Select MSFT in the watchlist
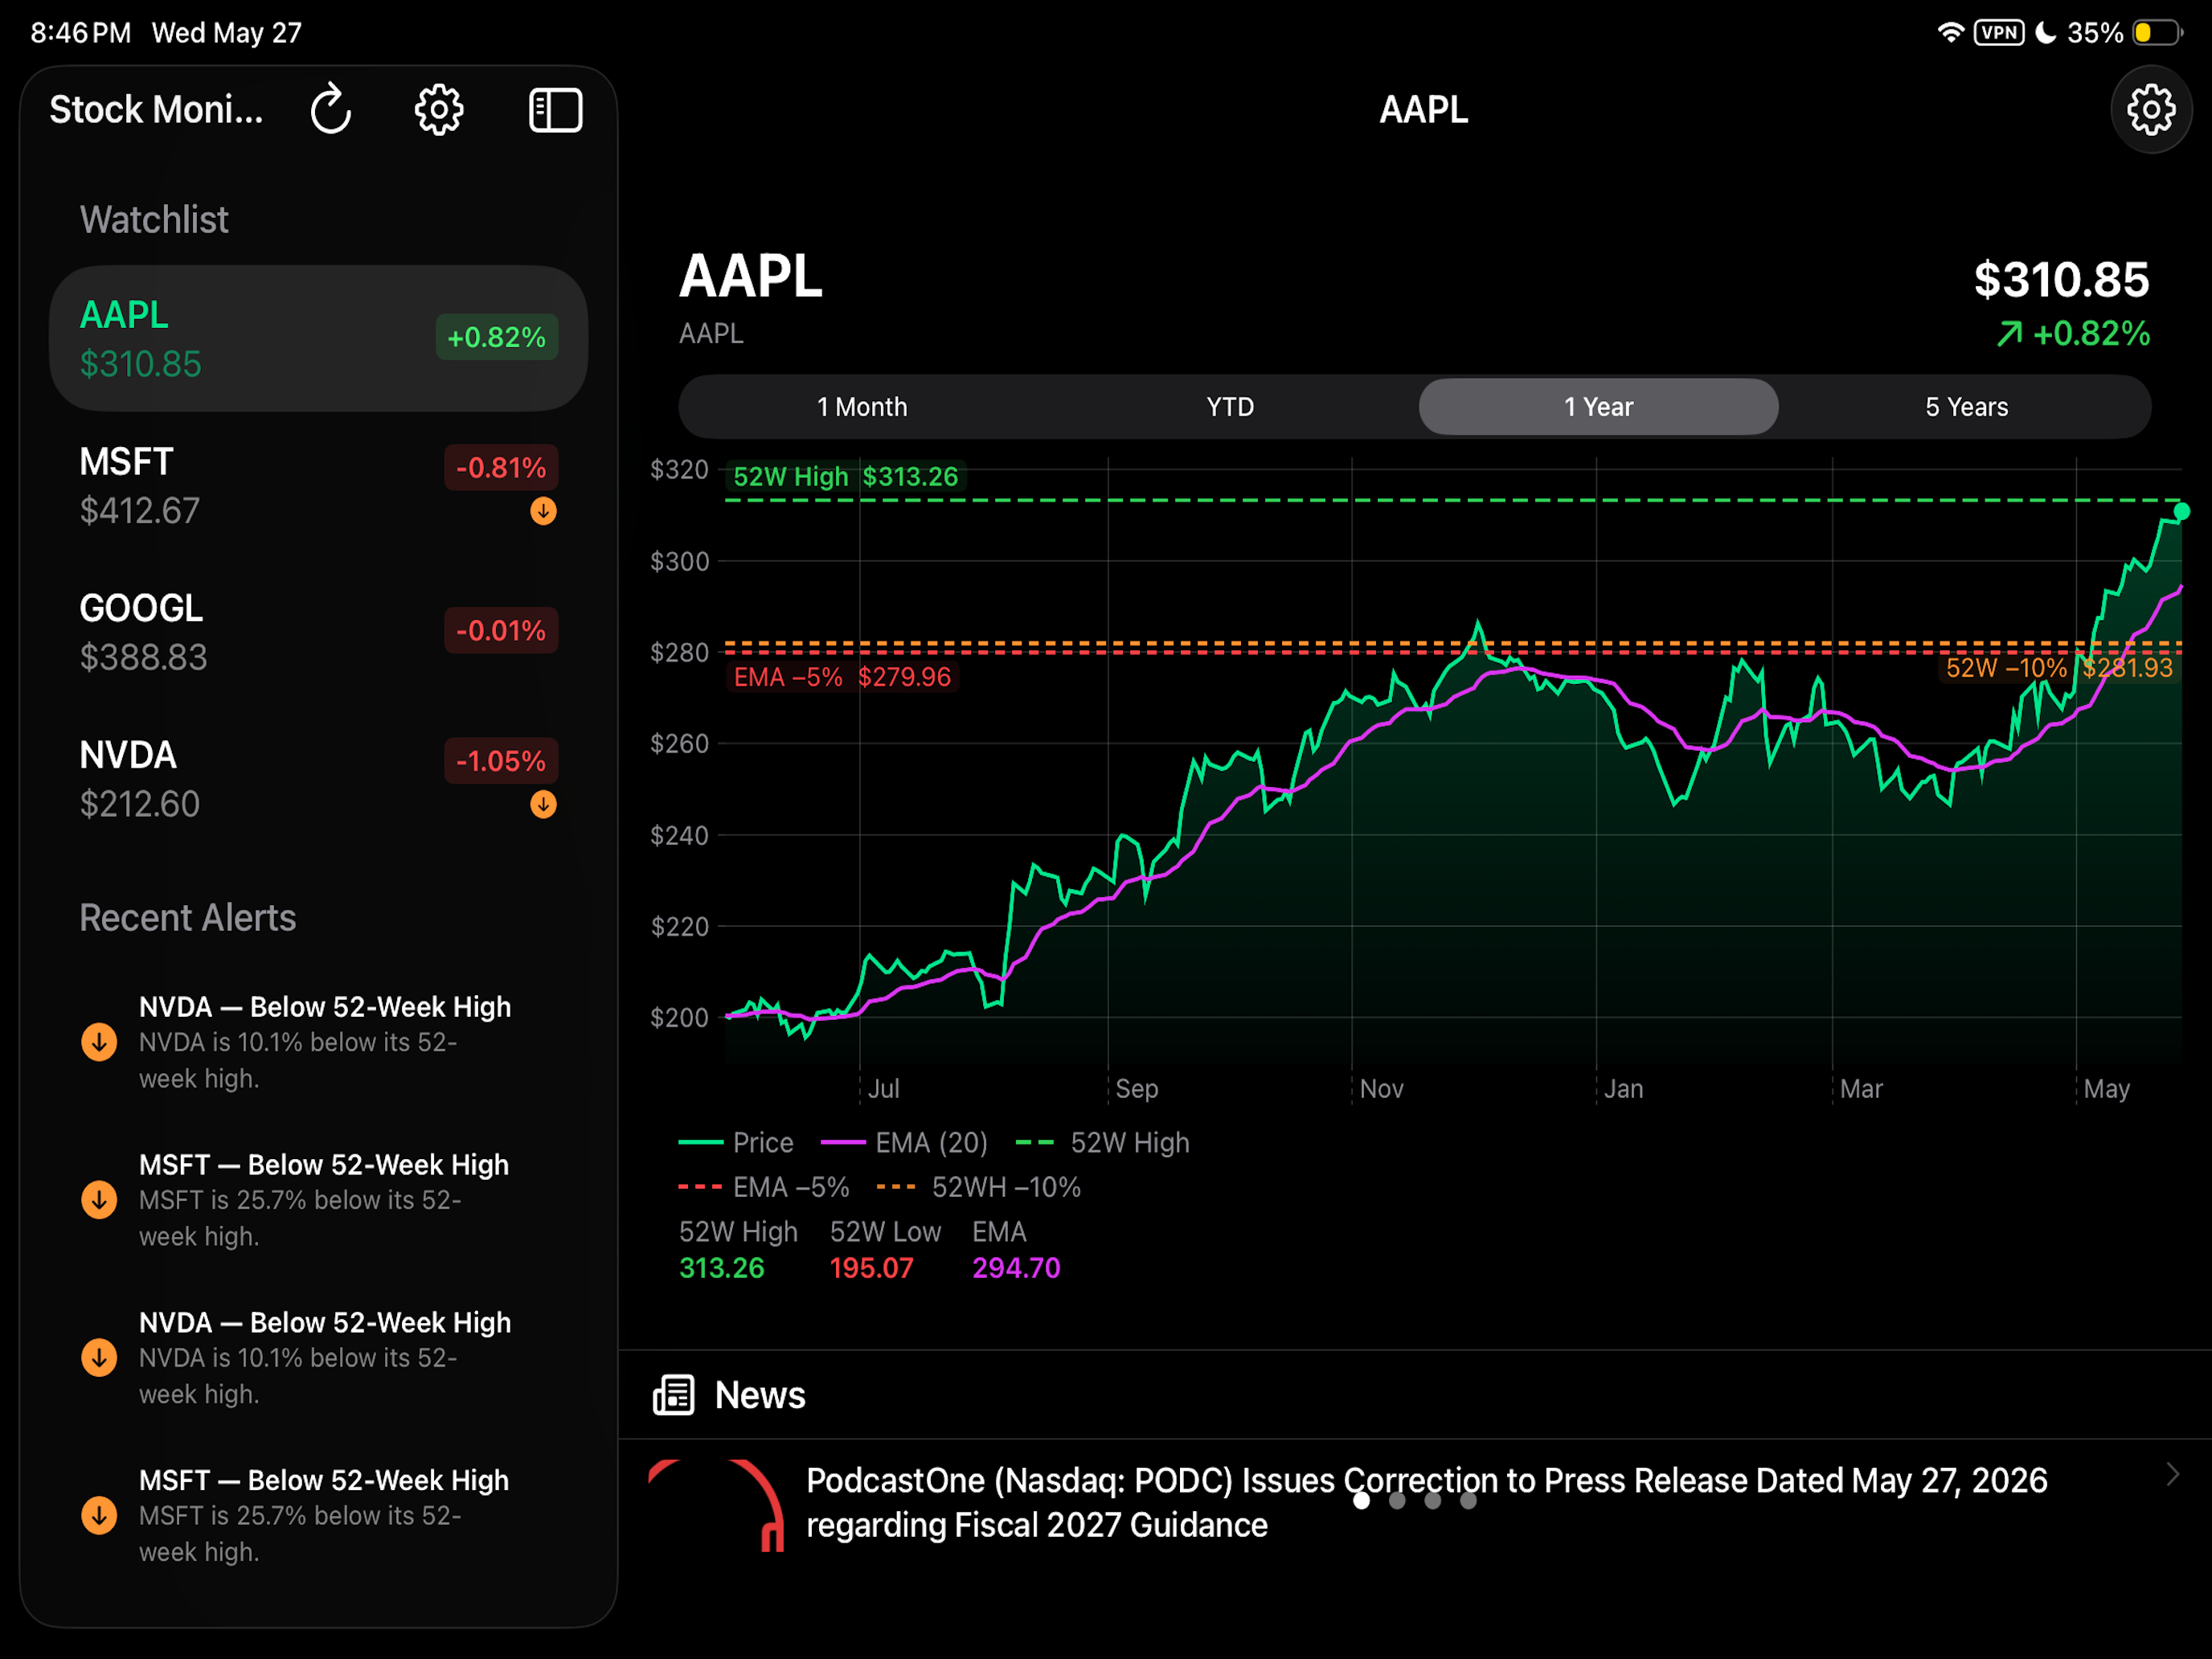This screenshot has height=1659, width=2212. (x=318, y=486)
